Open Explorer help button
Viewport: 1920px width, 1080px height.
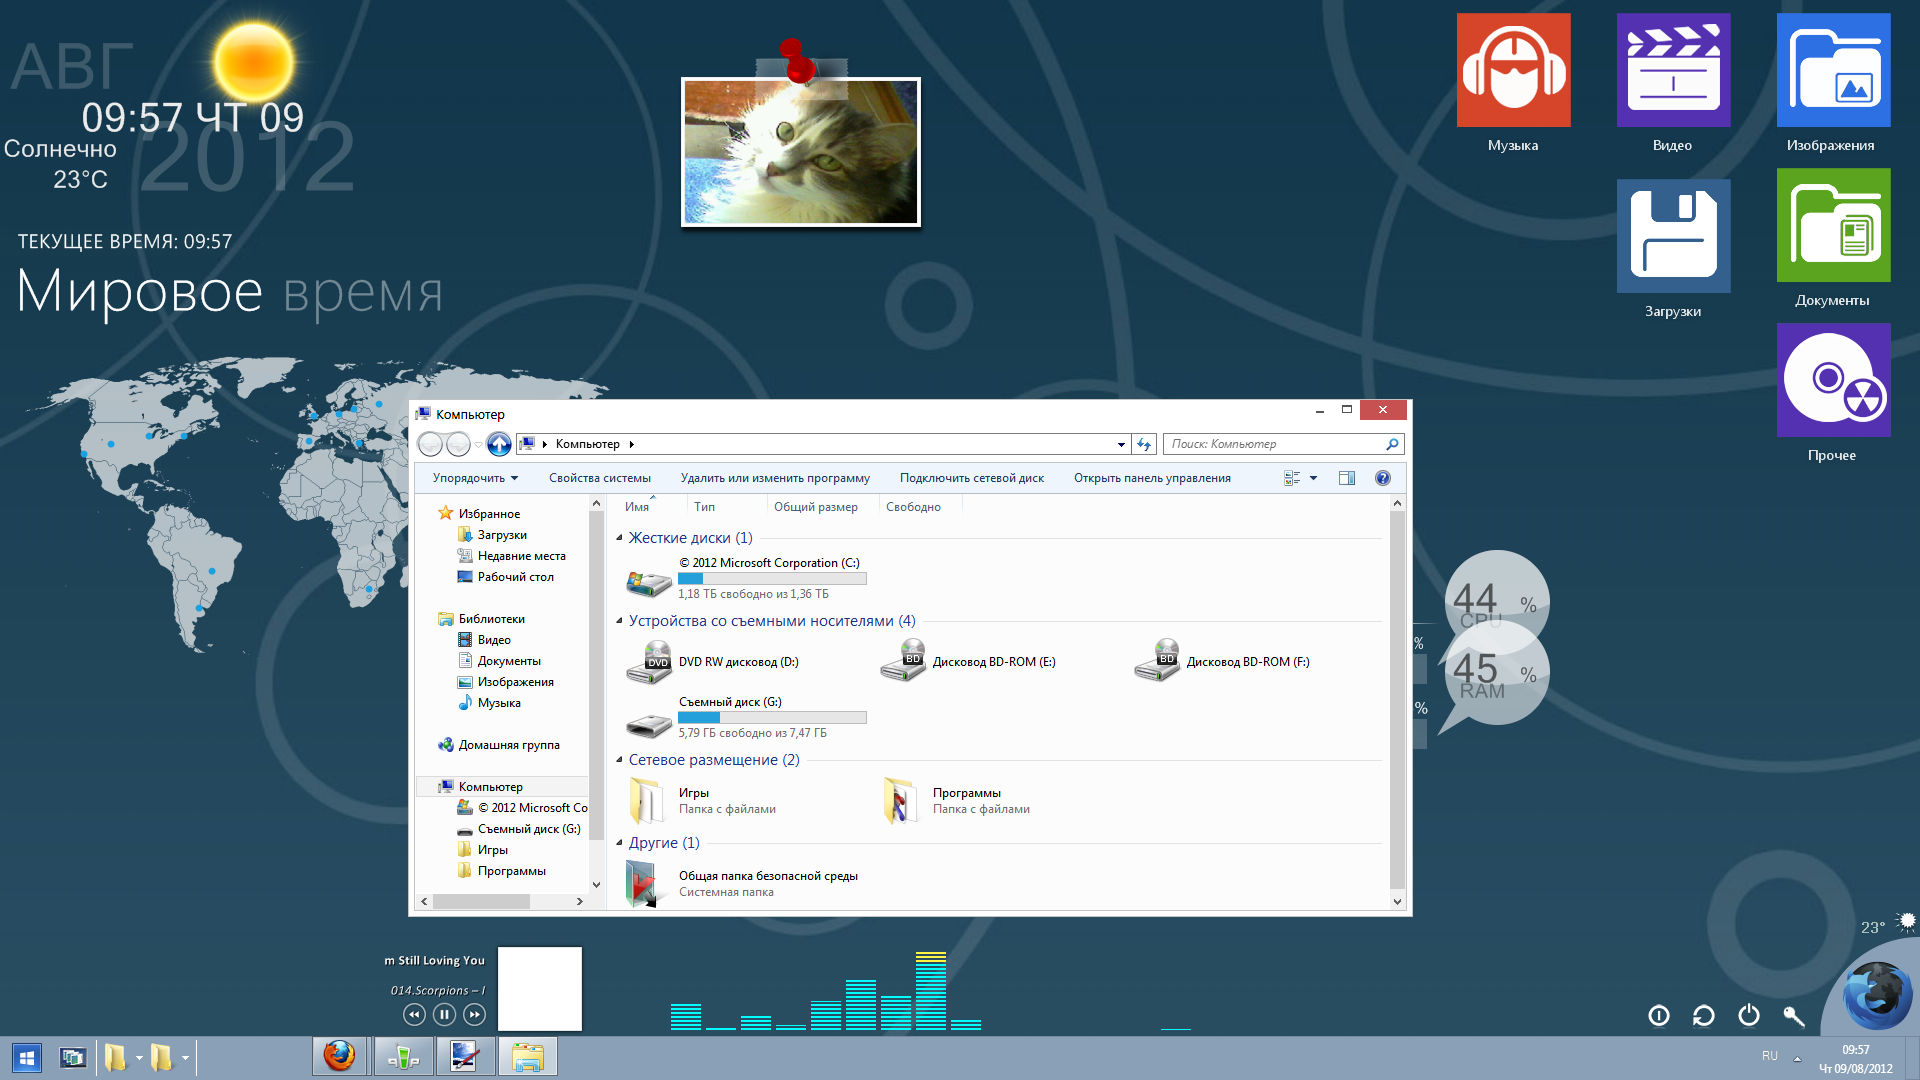(x=1383, y=478)
